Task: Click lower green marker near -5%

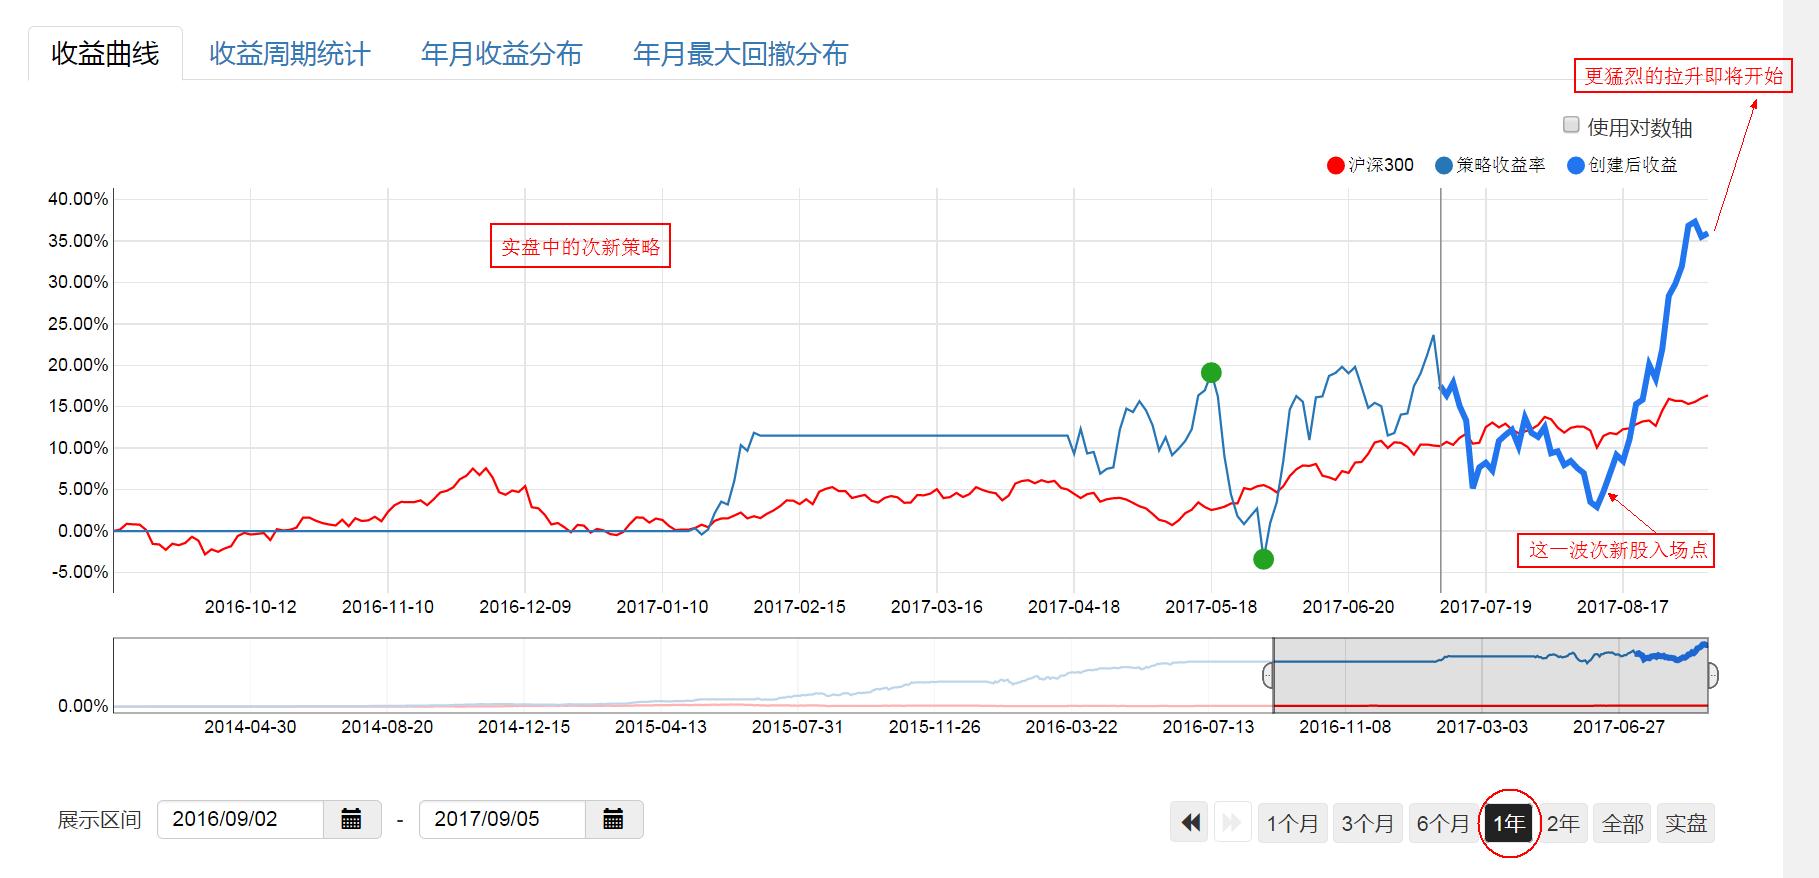Action: 1263,559
